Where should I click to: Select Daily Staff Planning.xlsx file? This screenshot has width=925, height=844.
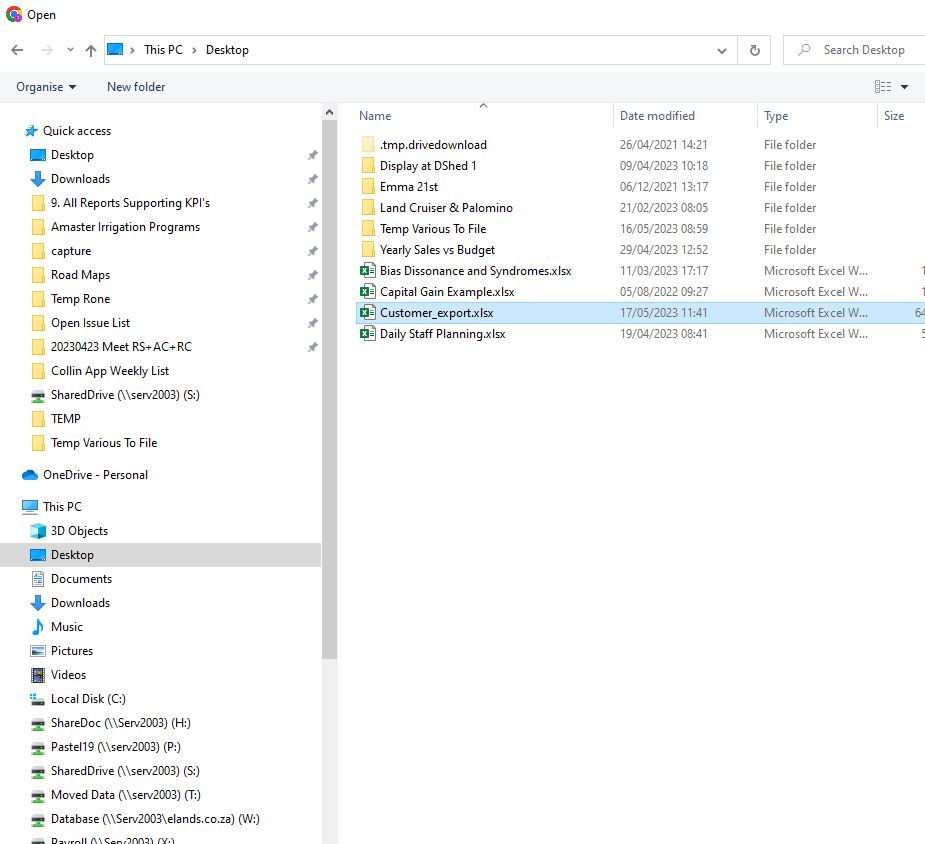pyautogui.click(x=442, y=334)
